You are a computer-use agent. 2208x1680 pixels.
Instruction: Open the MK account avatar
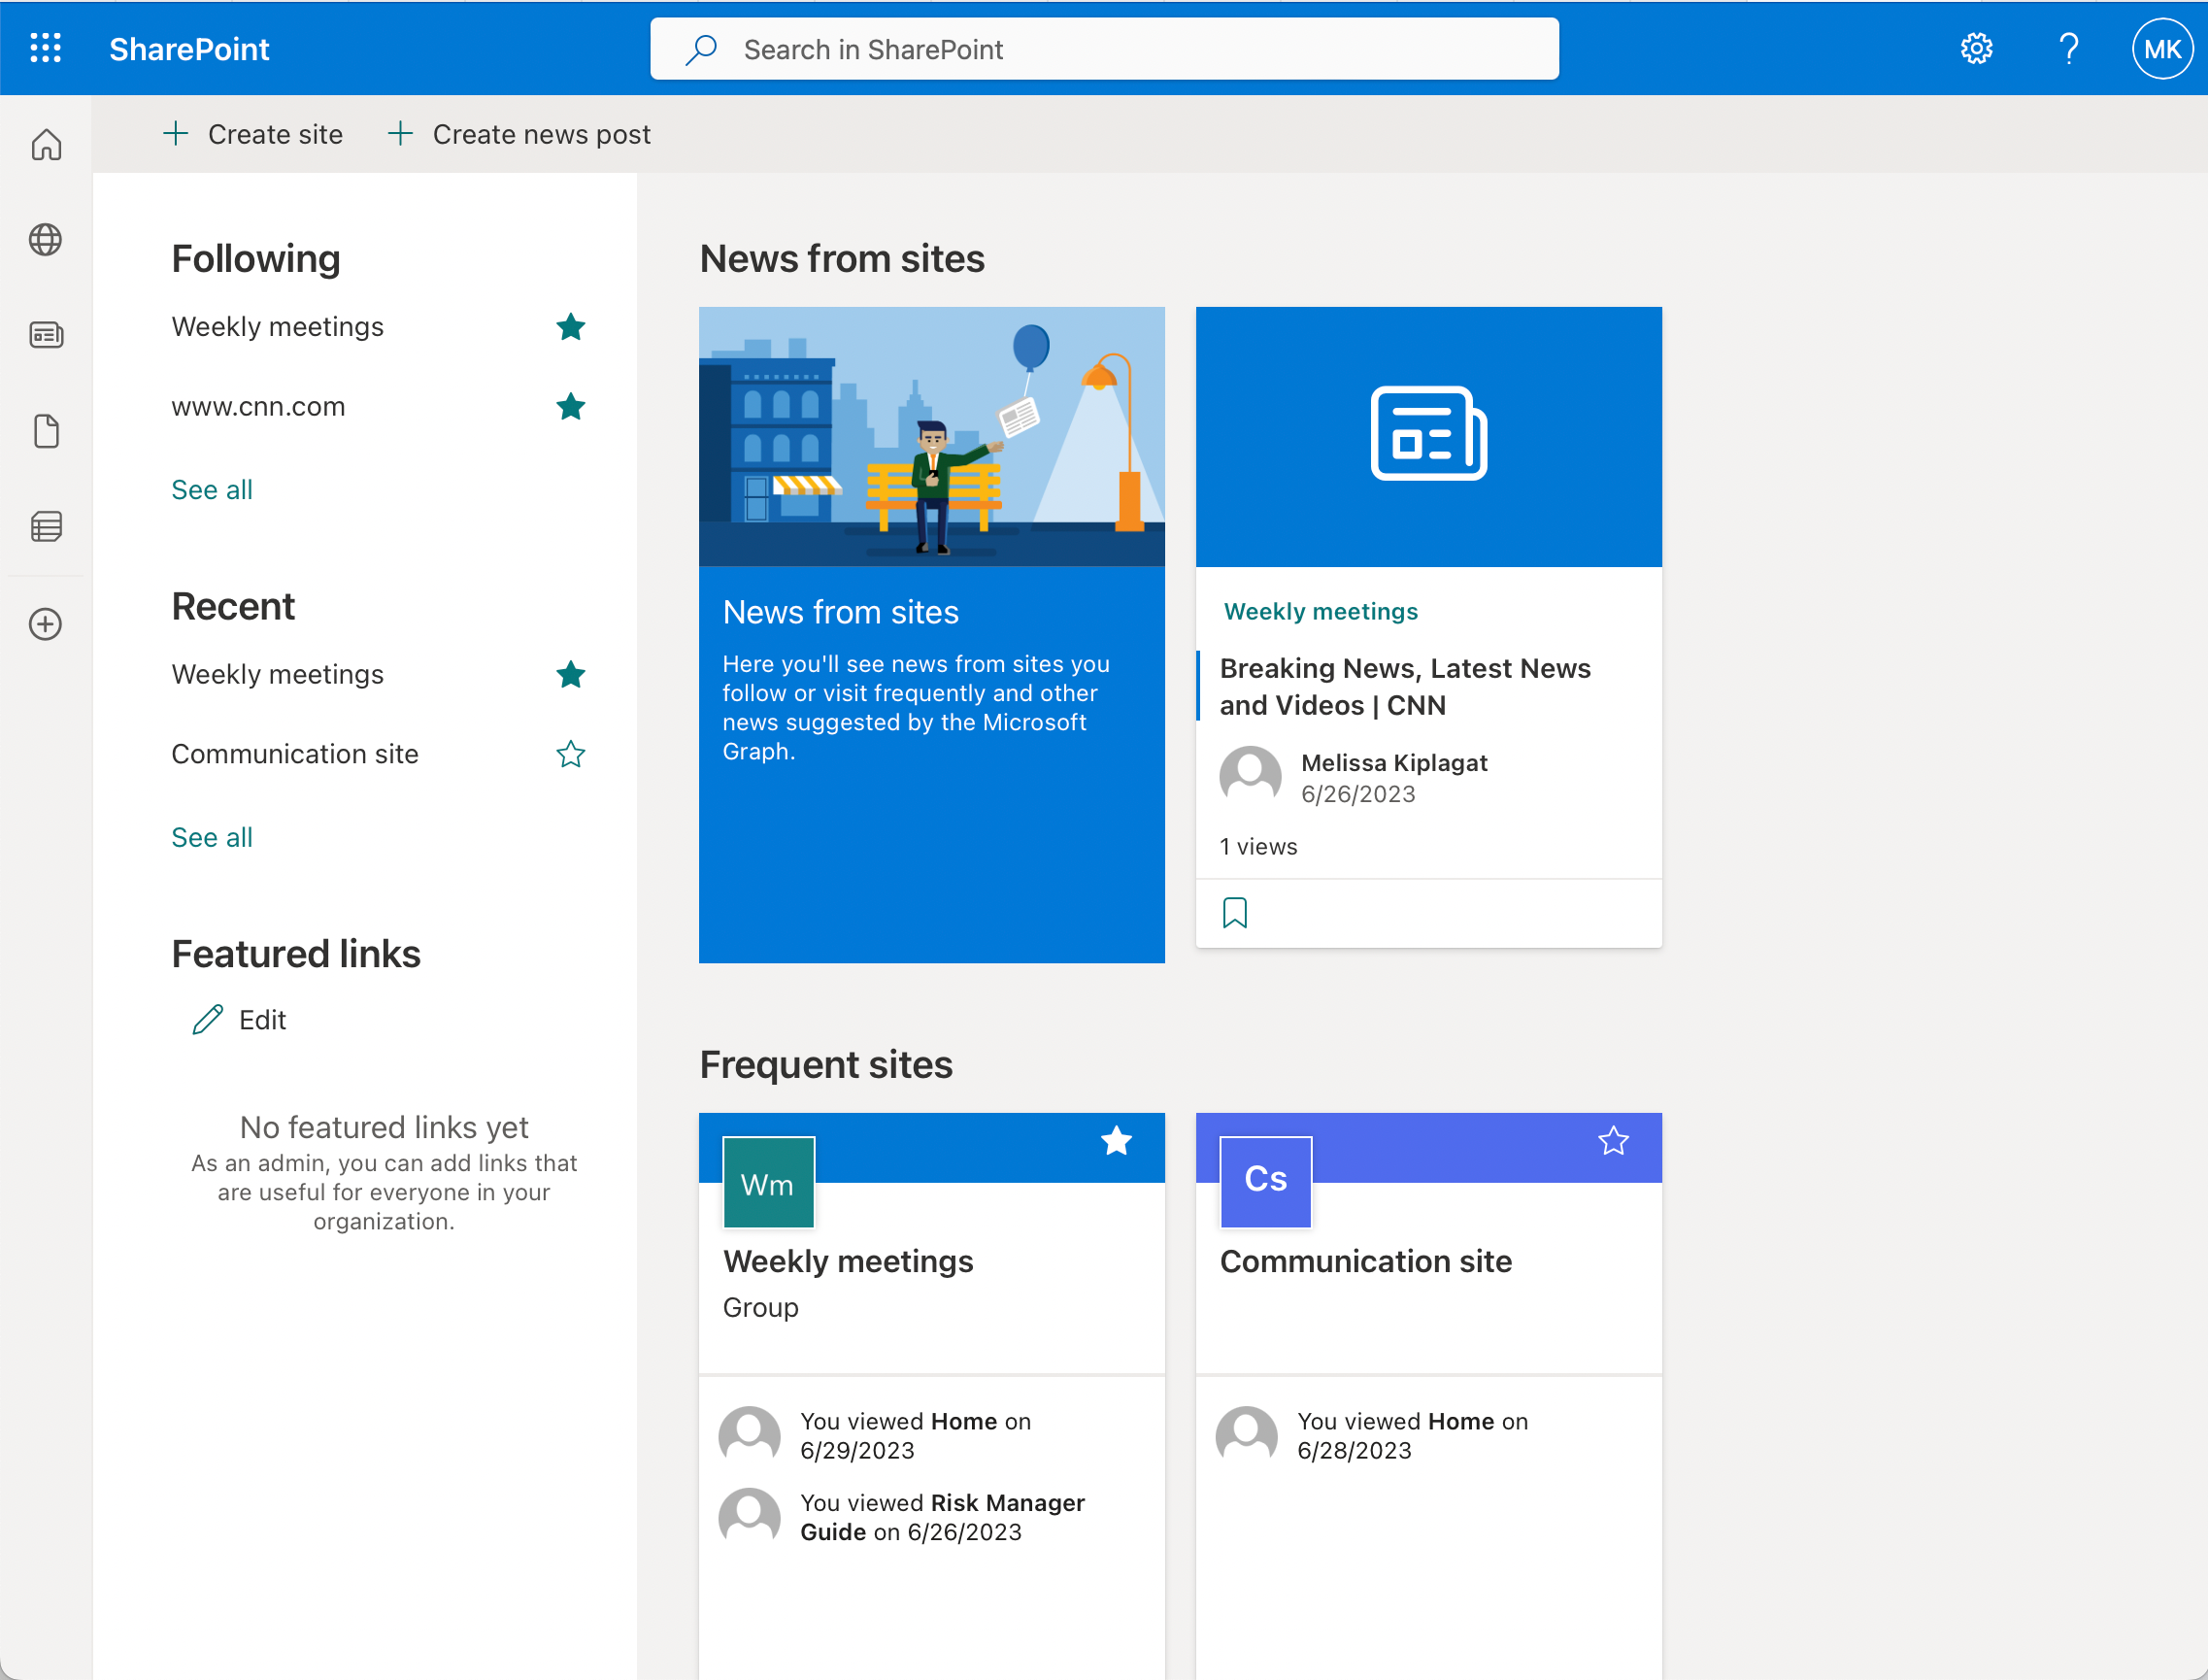[x=2161, y=48]
